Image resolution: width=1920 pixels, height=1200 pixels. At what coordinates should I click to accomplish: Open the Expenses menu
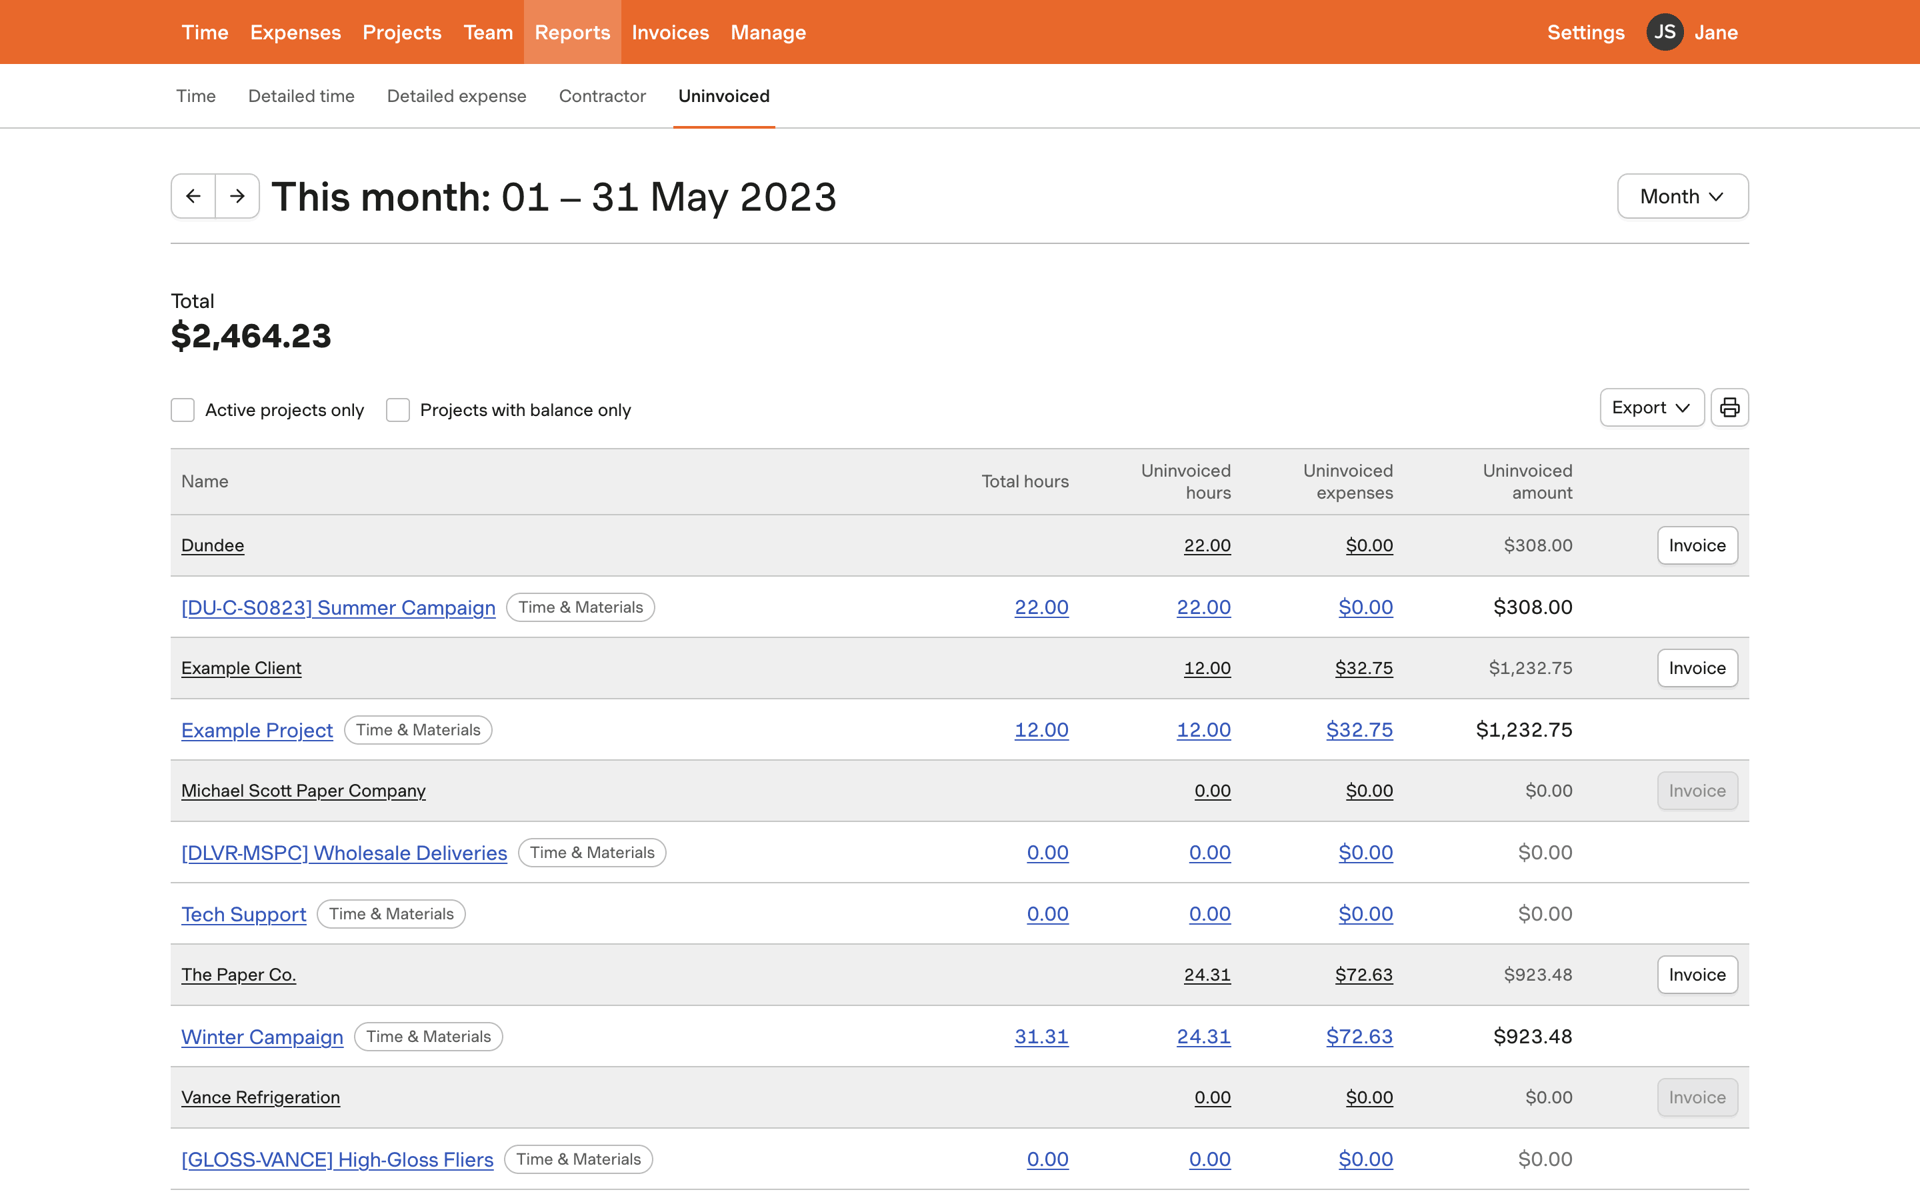click(295, 32)
